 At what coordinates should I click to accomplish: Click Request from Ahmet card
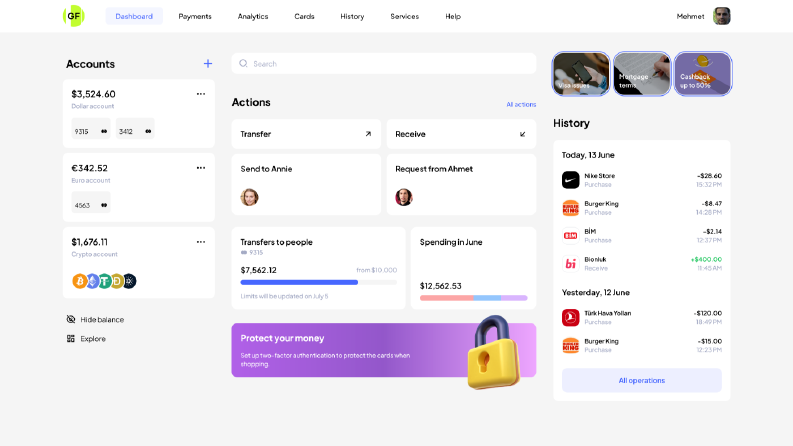tap(461, 185)
